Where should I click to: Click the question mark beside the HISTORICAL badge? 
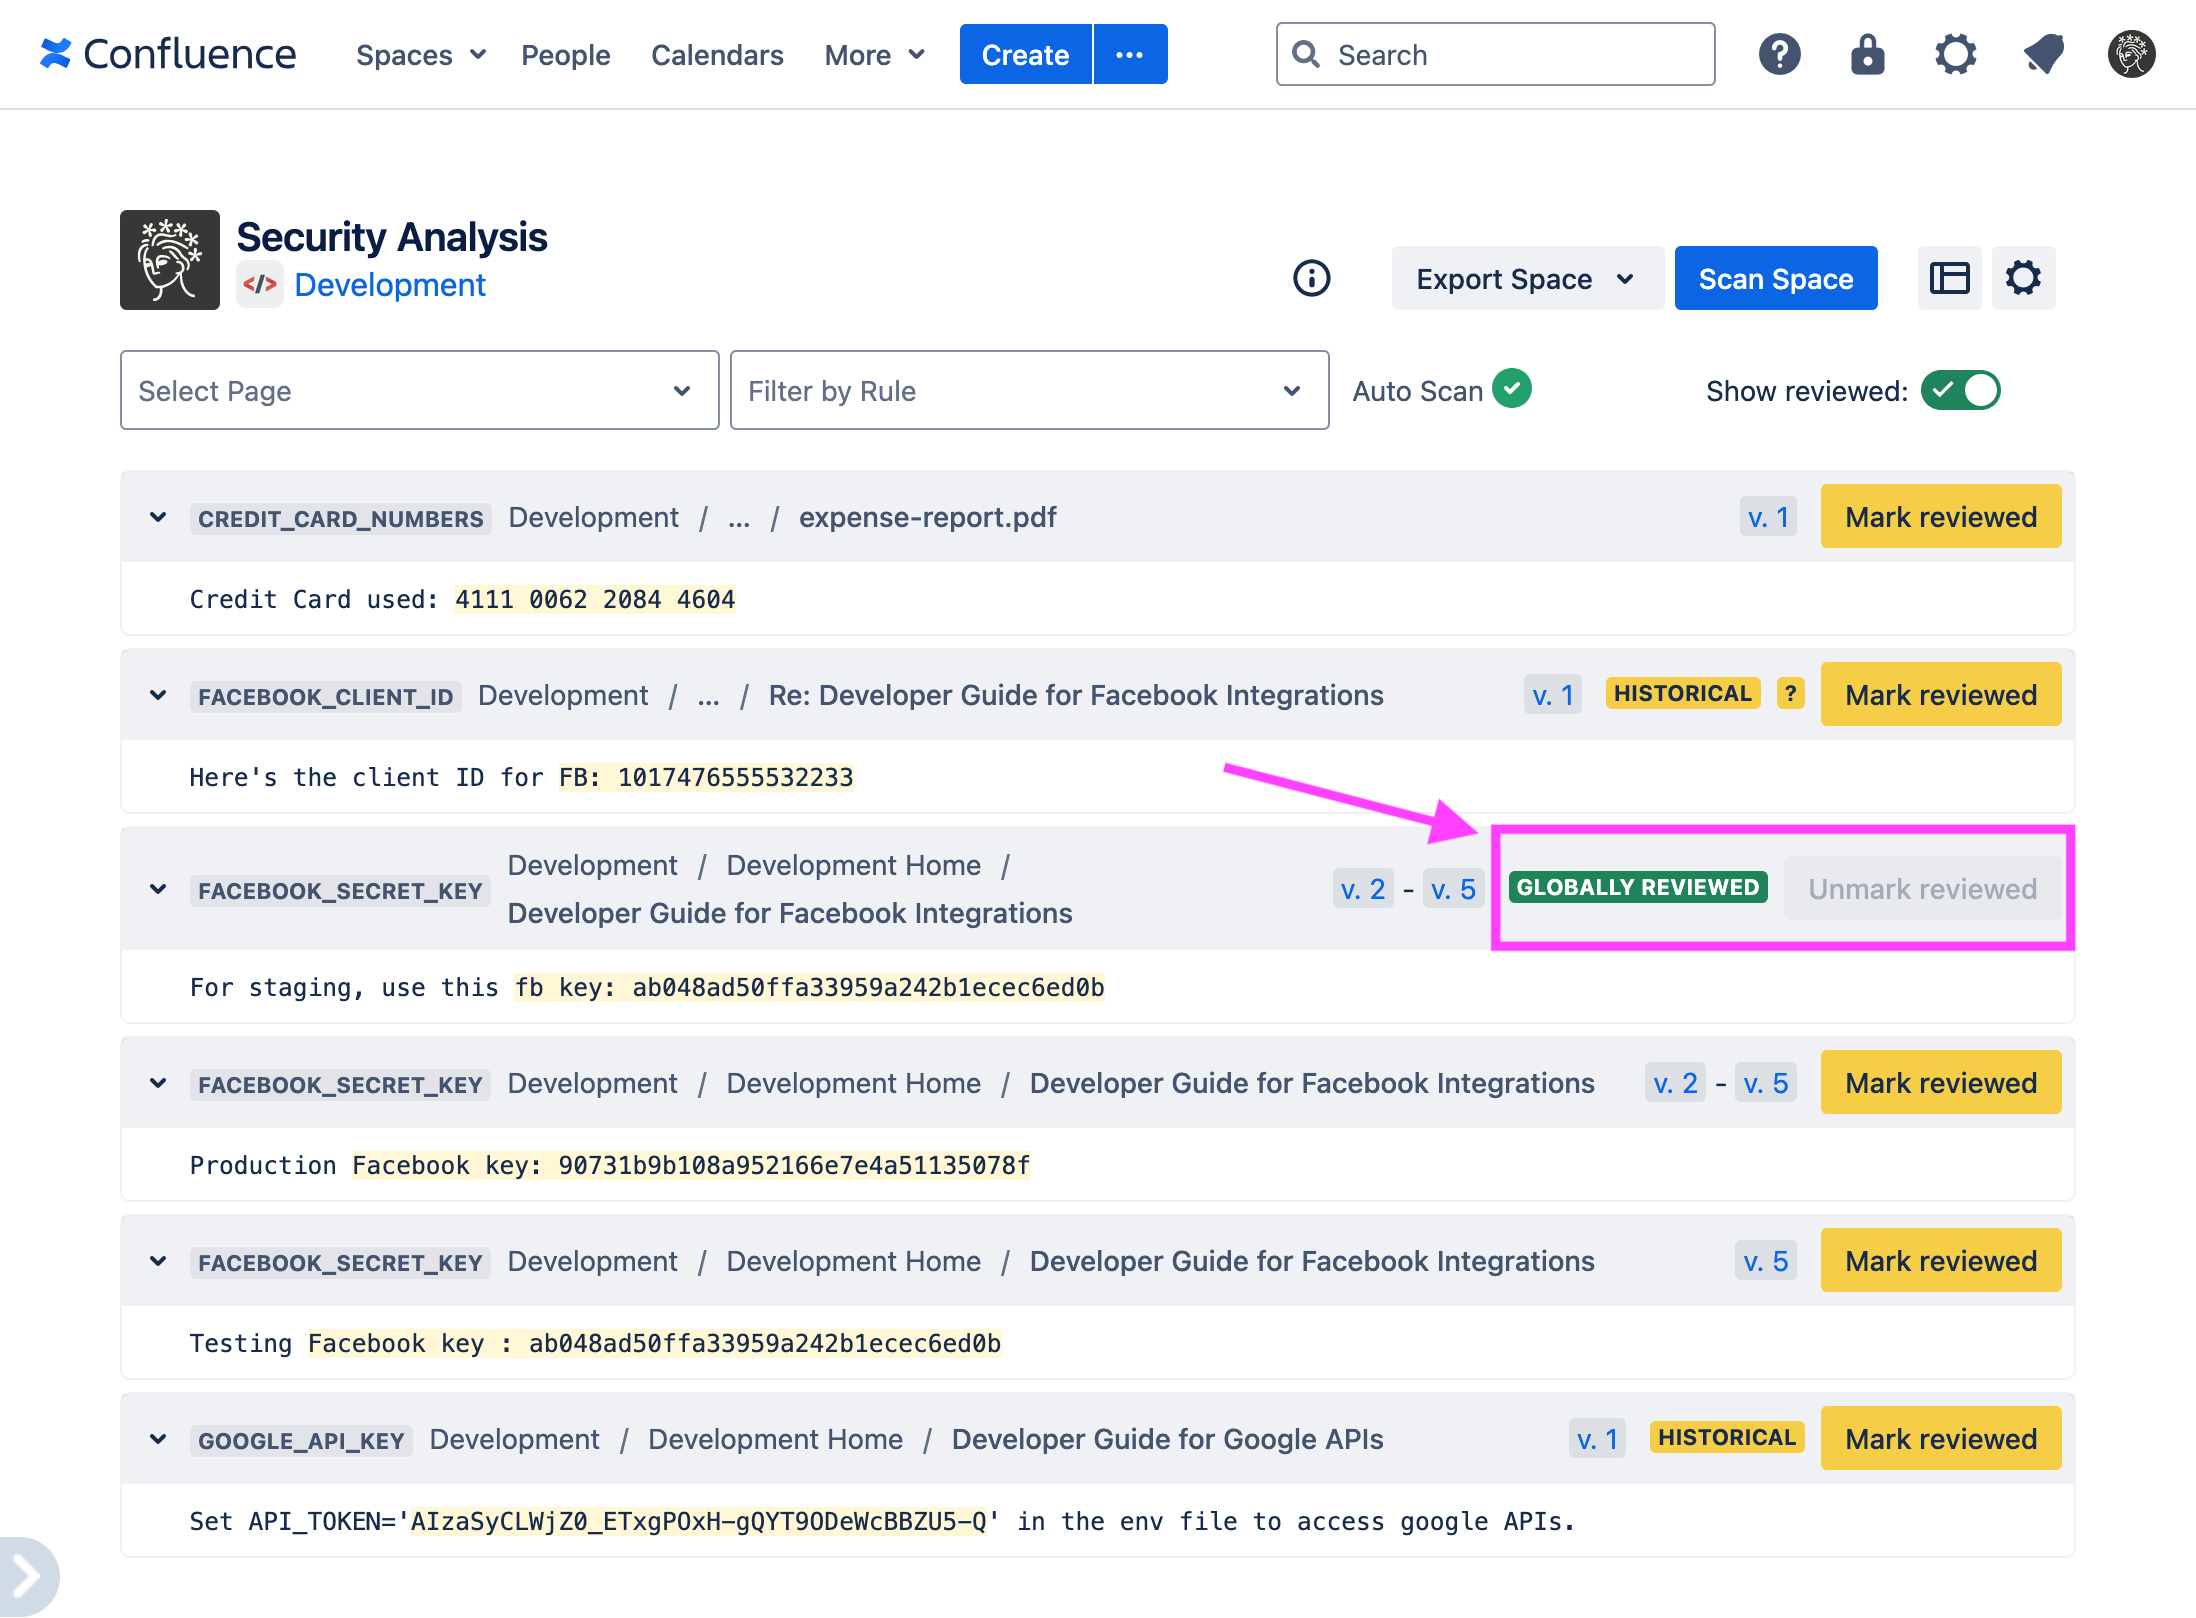[x=1789, y=693]
